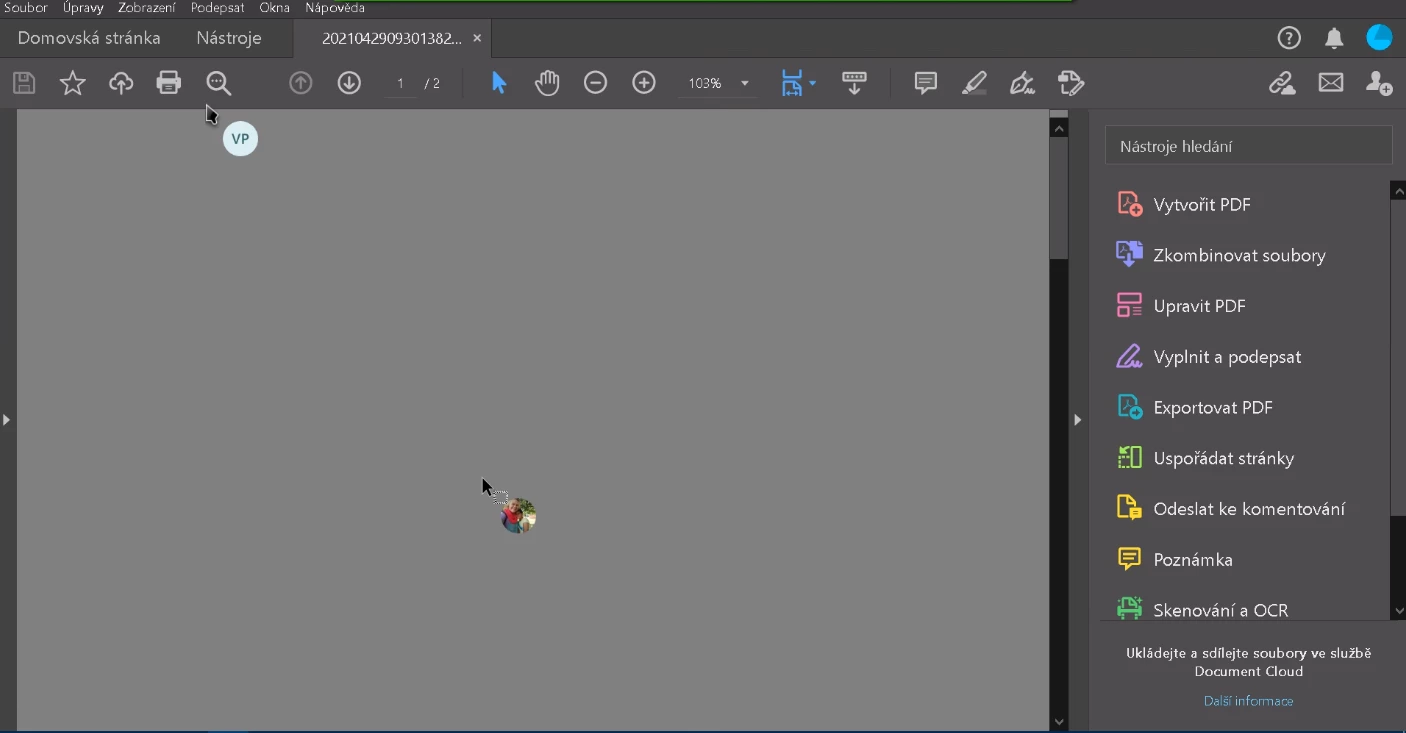
Task: Print the document with printer icon
Action: point(169,83)
